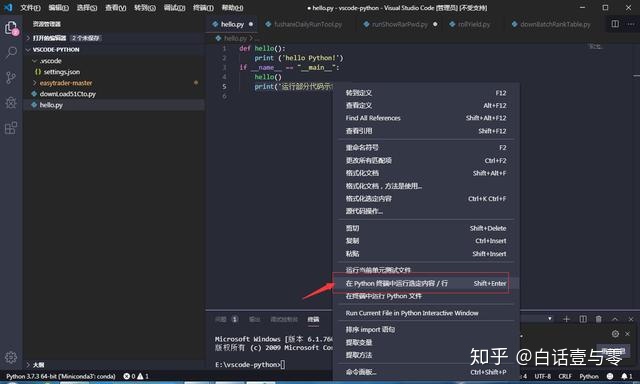Screen dimensions: 640x384
Task: Open the 终端 menu in menu bar
Action: (x=203, y=8)
